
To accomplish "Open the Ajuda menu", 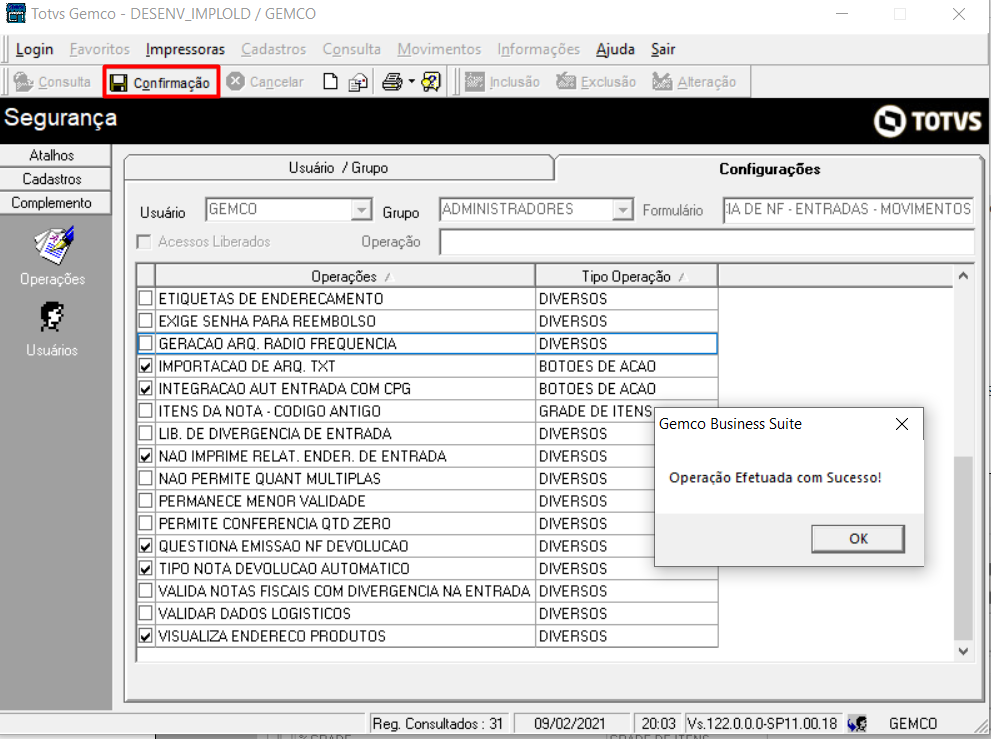I will 615,49.
